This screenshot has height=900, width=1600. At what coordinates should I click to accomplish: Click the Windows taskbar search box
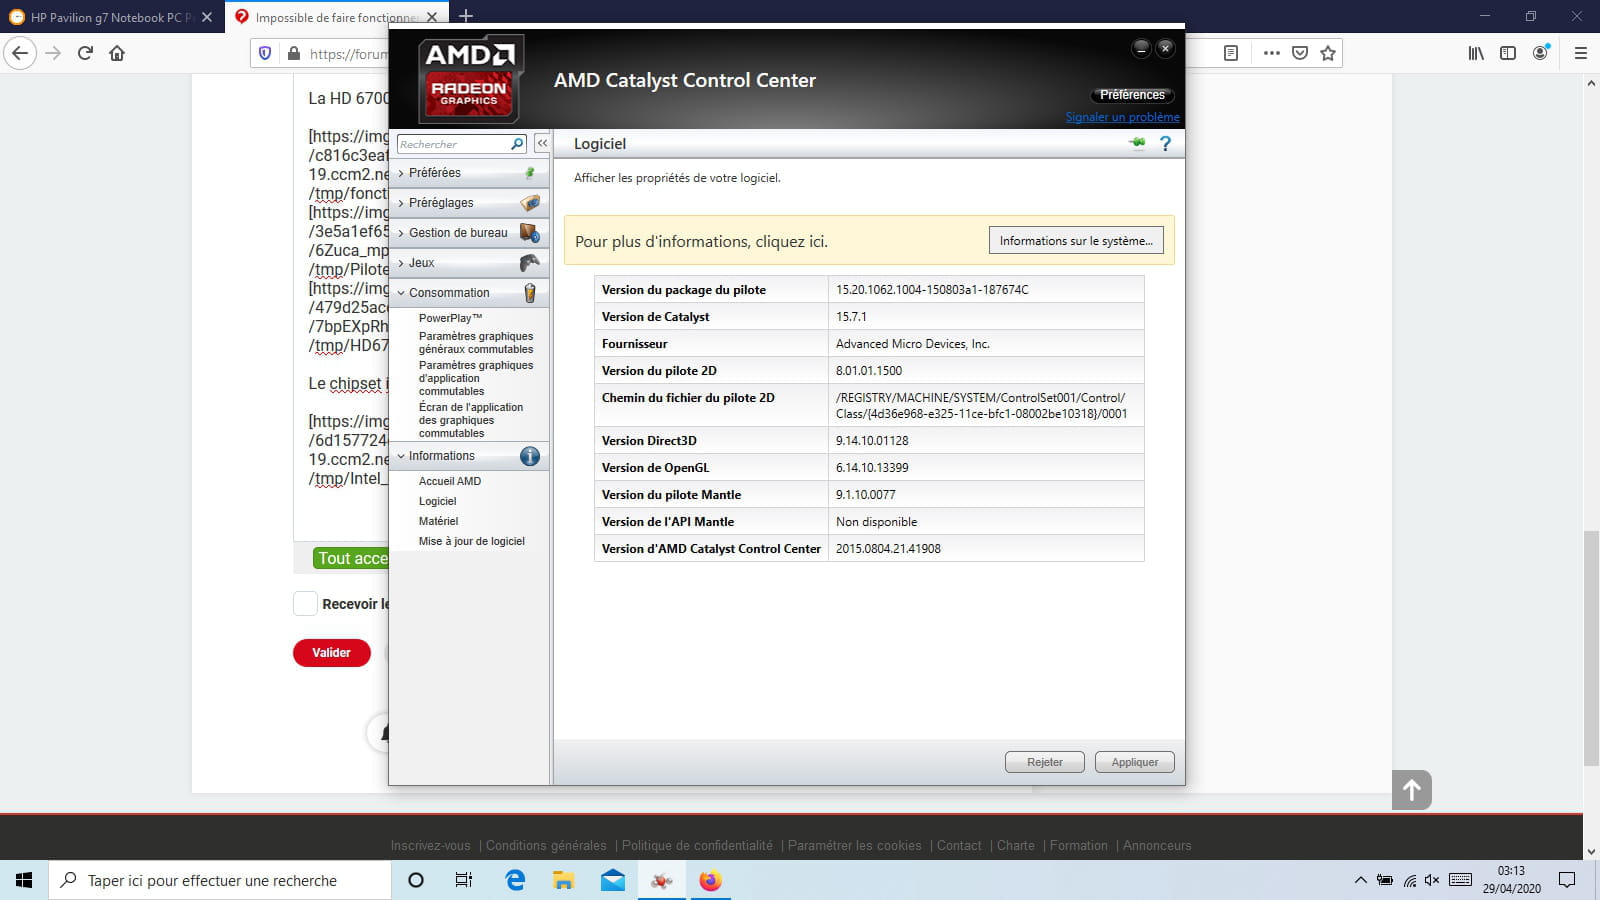(220, 880)
